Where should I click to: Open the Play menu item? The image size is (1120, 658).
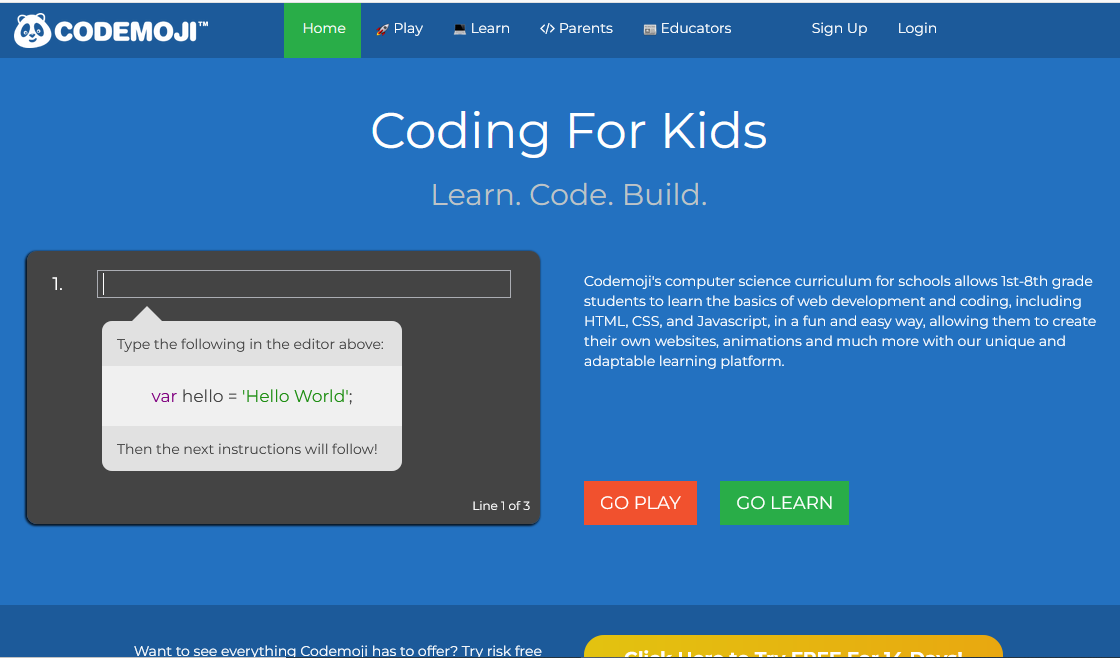click(x=399, y=29)
